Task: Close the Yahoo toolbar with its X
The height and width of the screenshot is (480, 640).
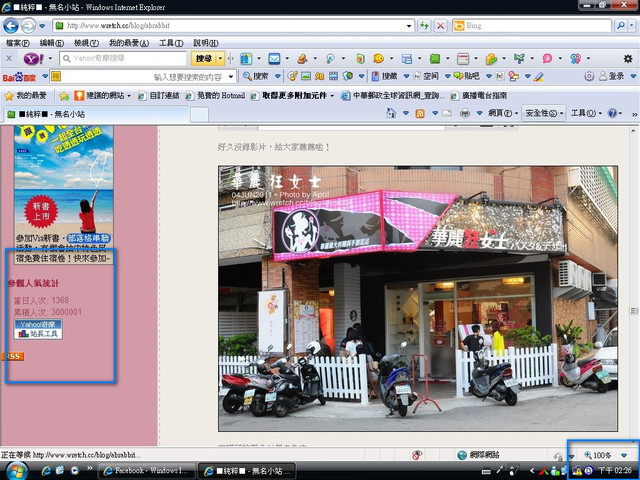Action: [x=9, y=58]
